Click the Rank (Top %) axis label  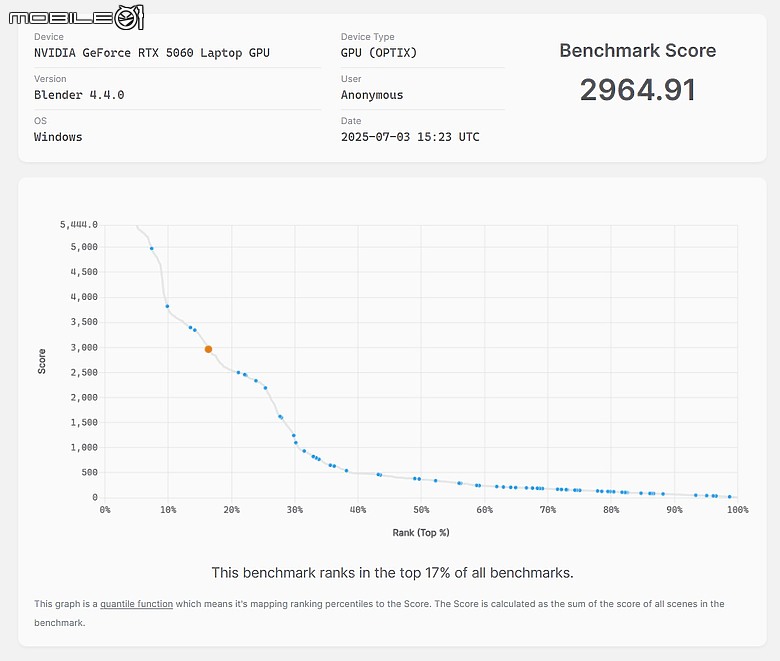[x=421, y=533]
